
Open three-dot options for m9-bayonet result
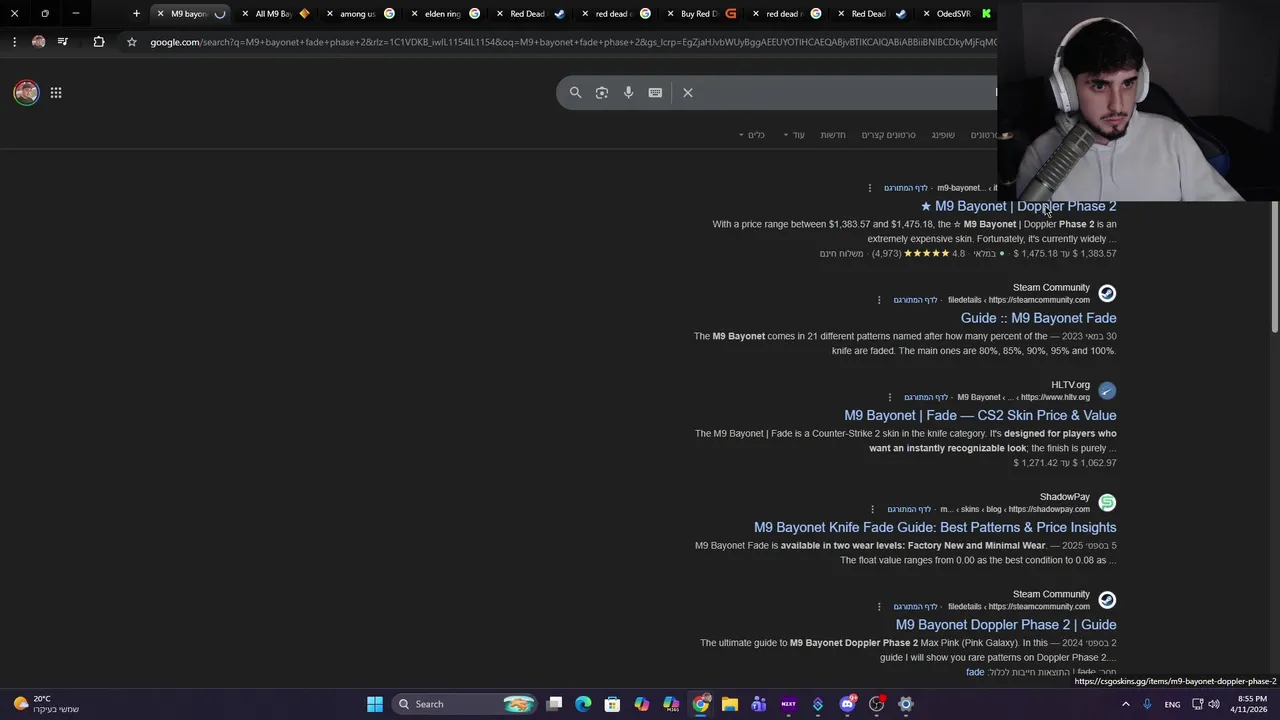point(870,188)
